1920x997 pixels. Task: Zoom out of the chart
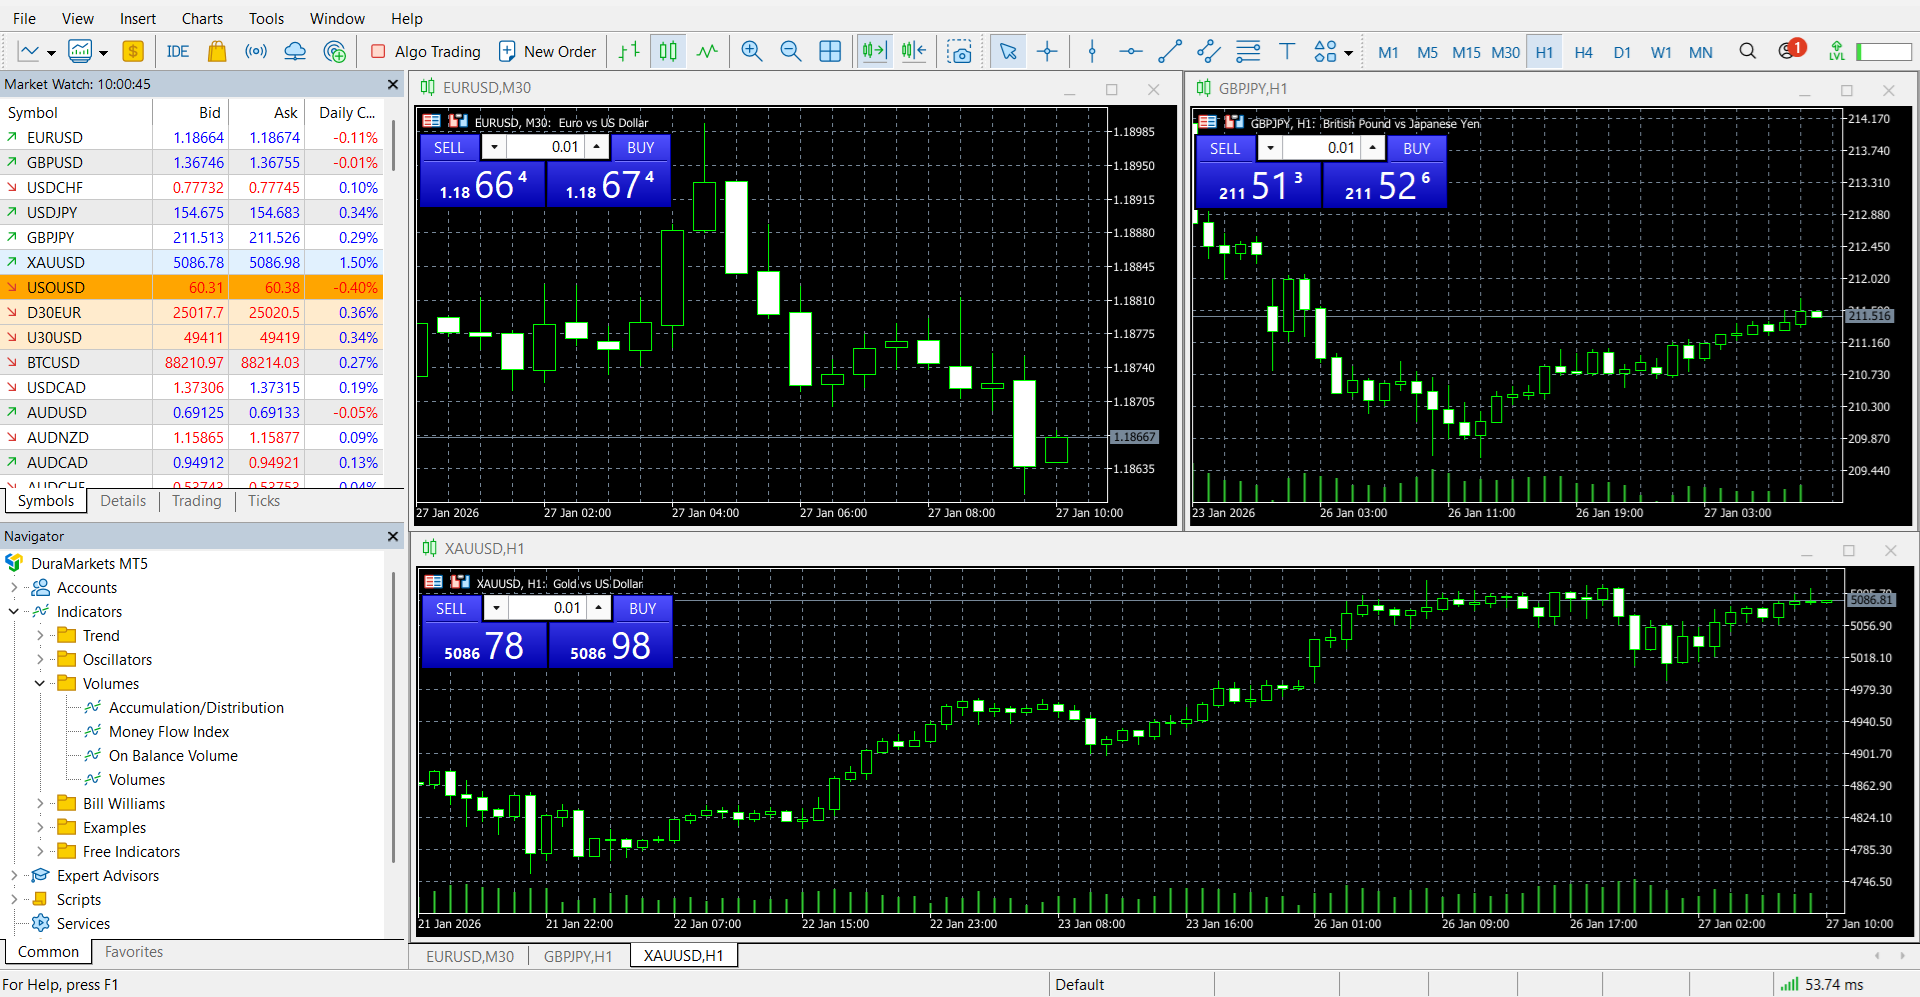791,51
